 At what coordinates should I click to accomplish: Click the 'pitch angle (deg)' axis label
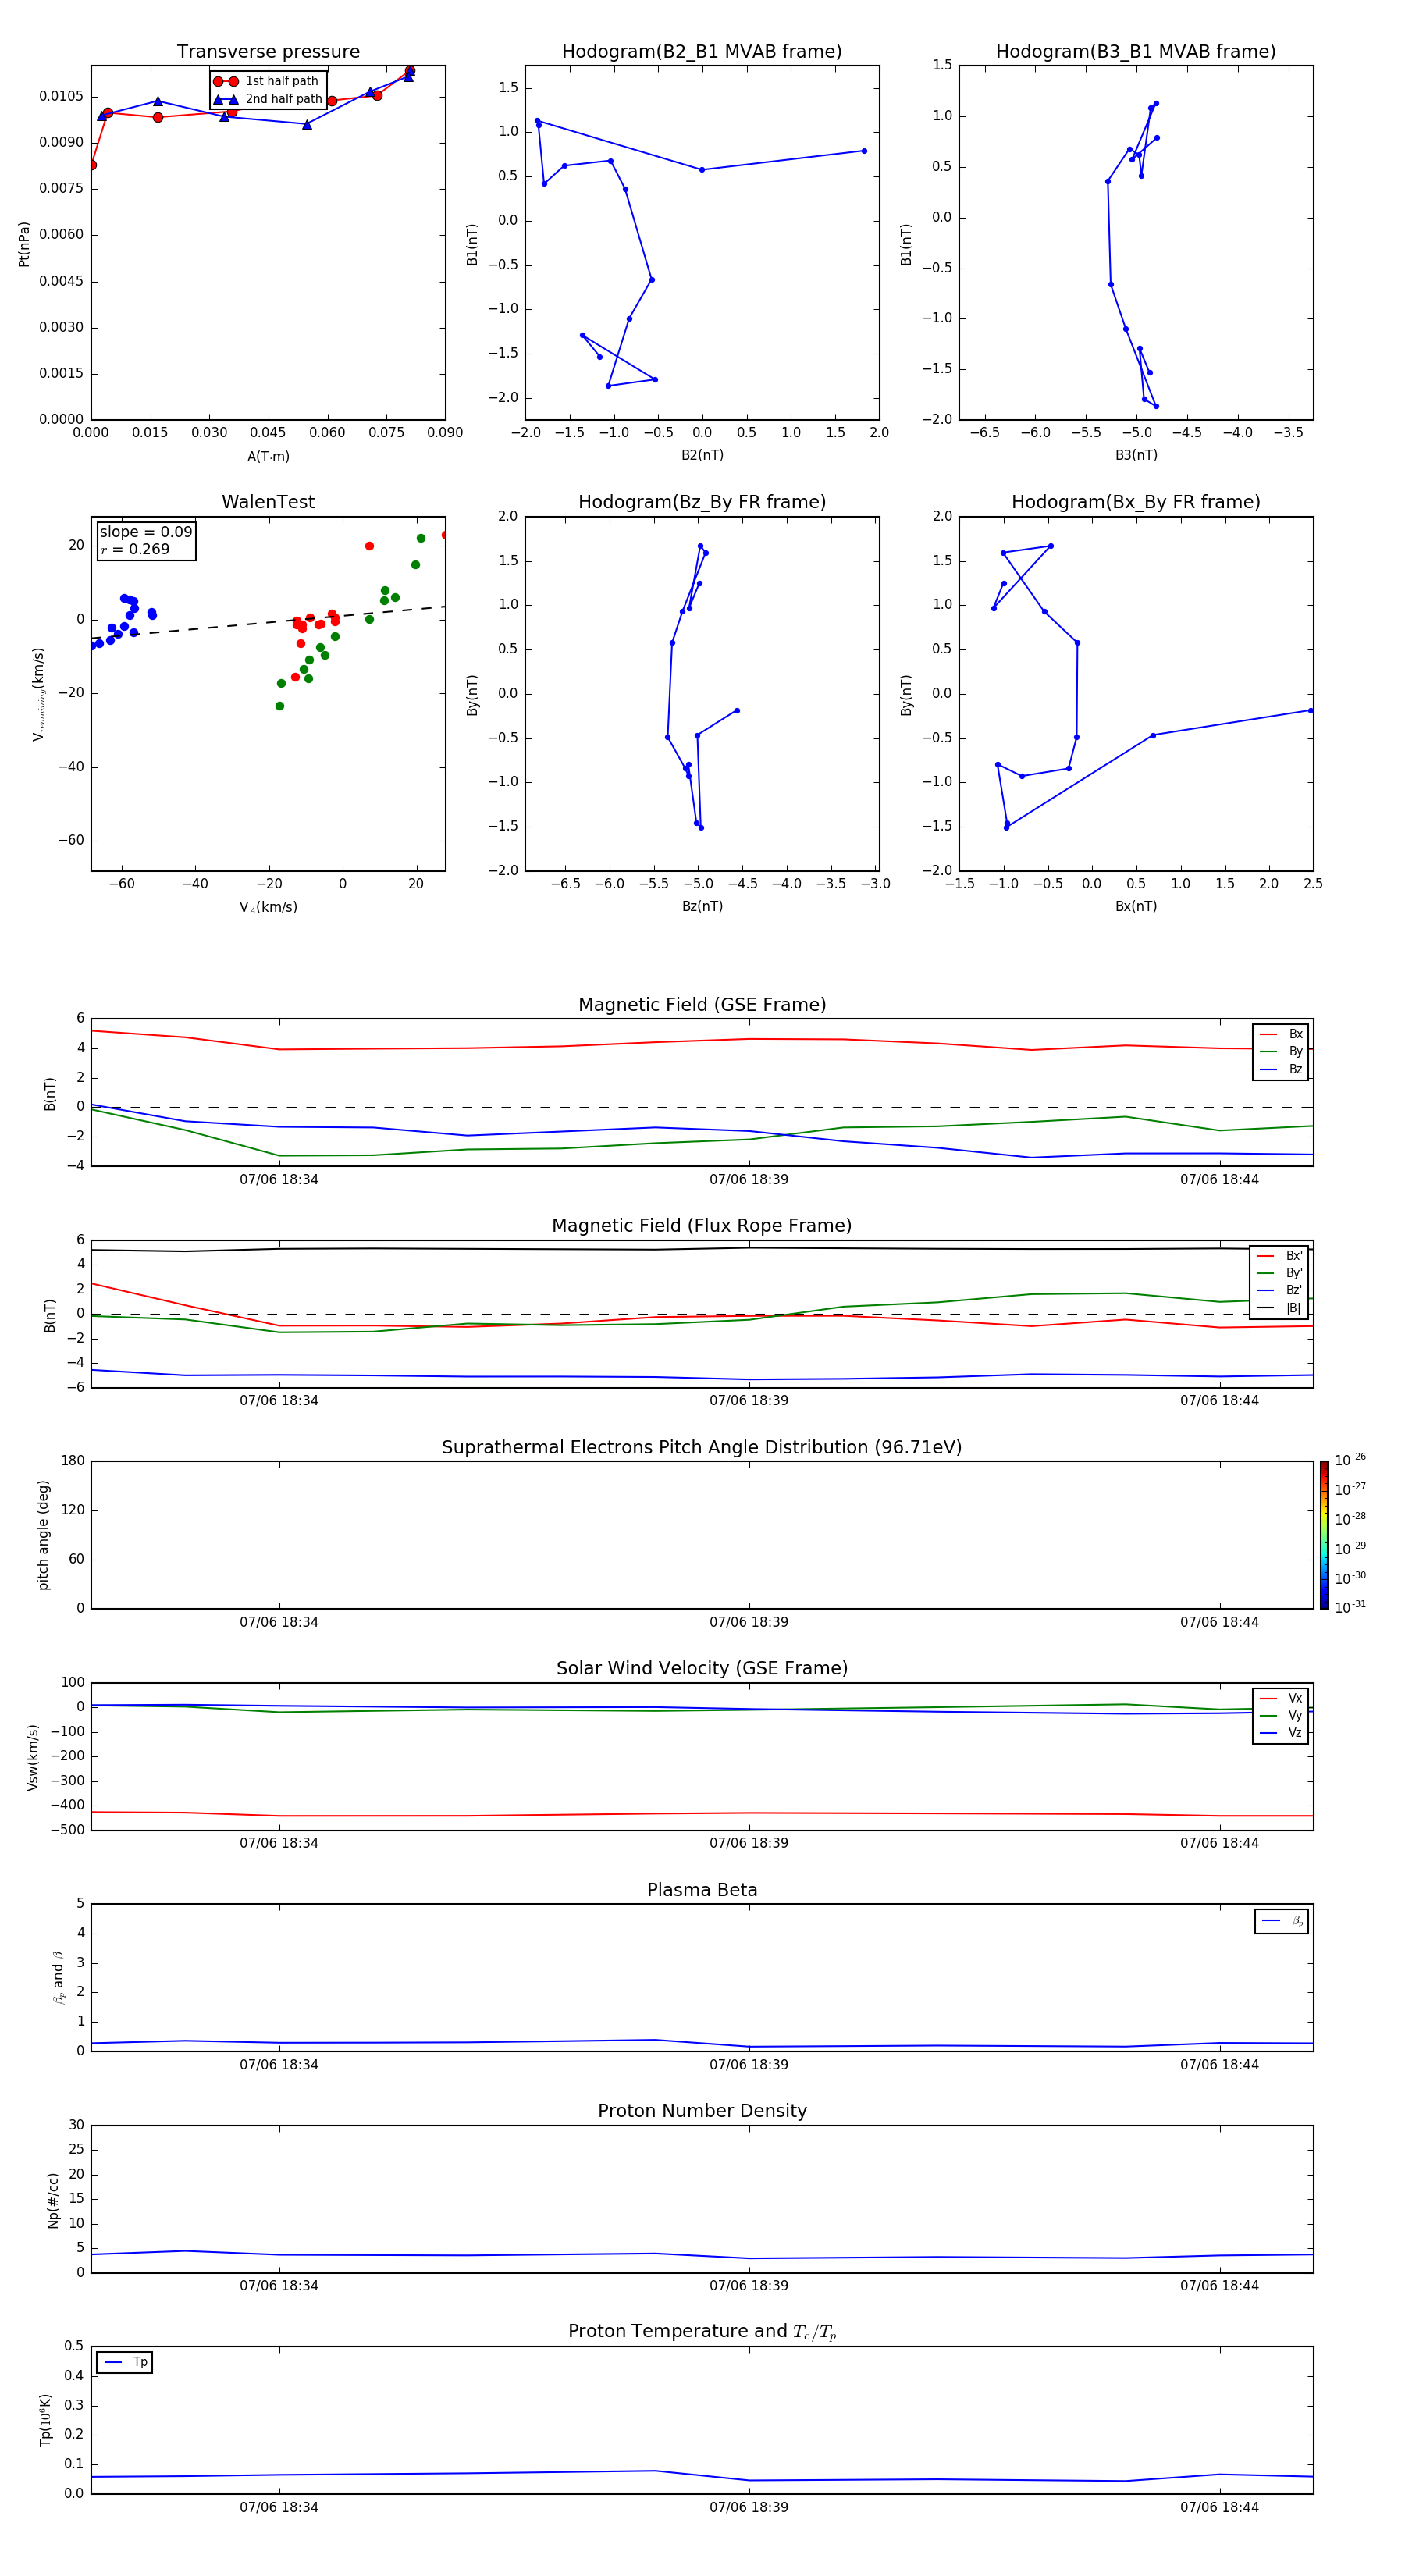click(43, 1535)
